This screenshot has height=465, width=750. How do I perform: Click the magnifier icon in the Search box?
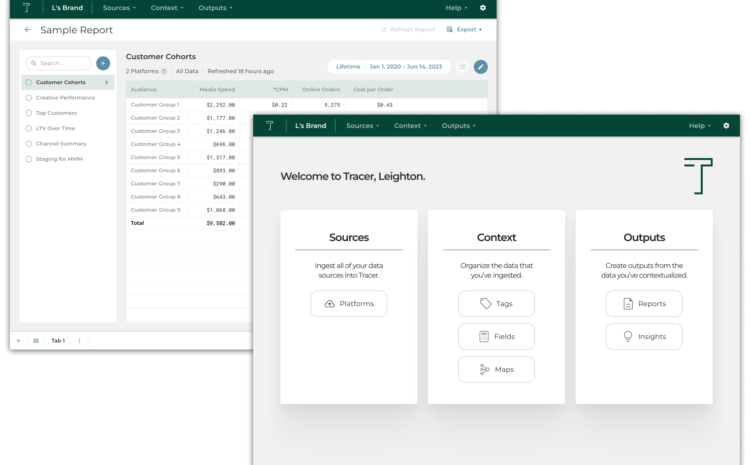(x=33, y=63)
